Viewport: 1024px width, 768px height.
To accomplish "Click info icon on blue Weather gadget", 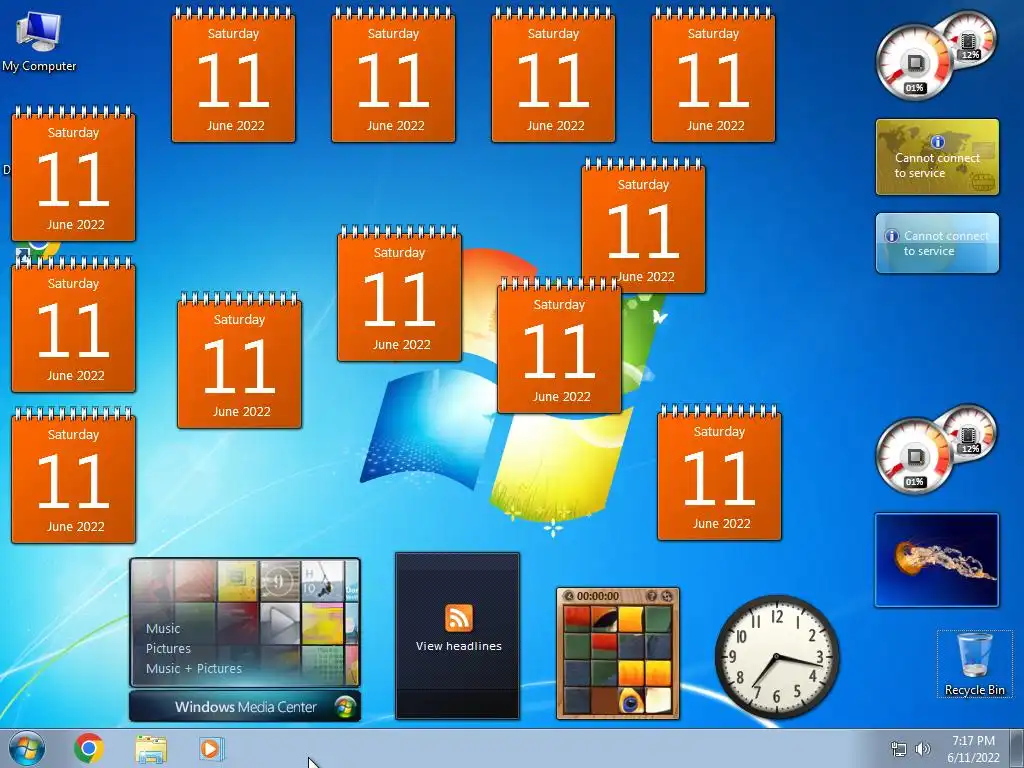I will tap(891, 236).
